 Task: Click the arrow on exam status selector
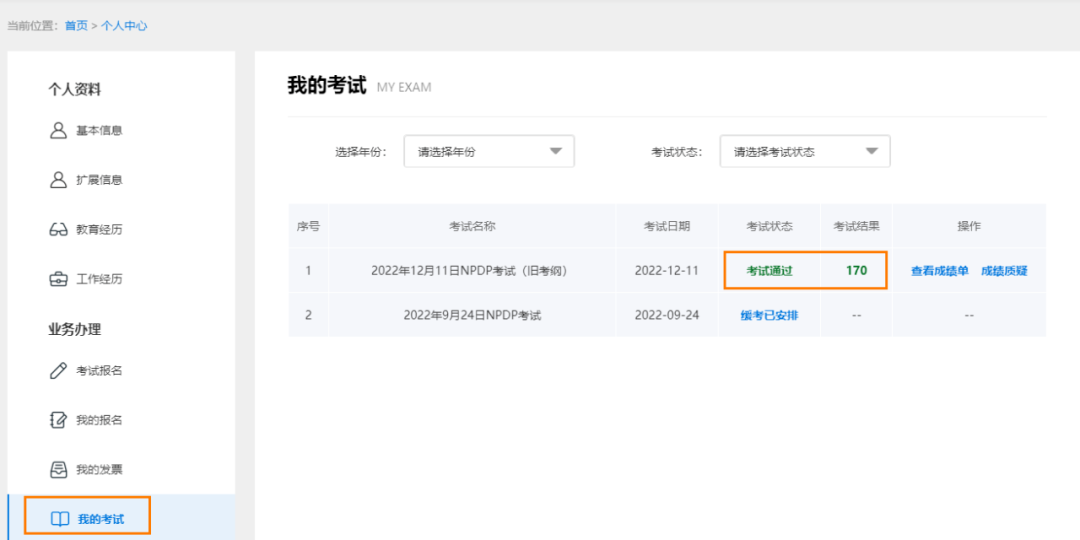[x=871, y=152]
